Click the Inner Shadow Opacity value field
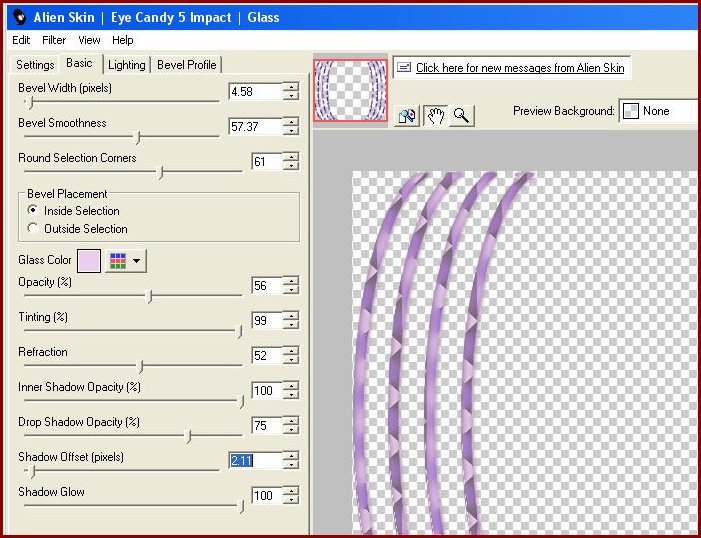 click(267, 390)
